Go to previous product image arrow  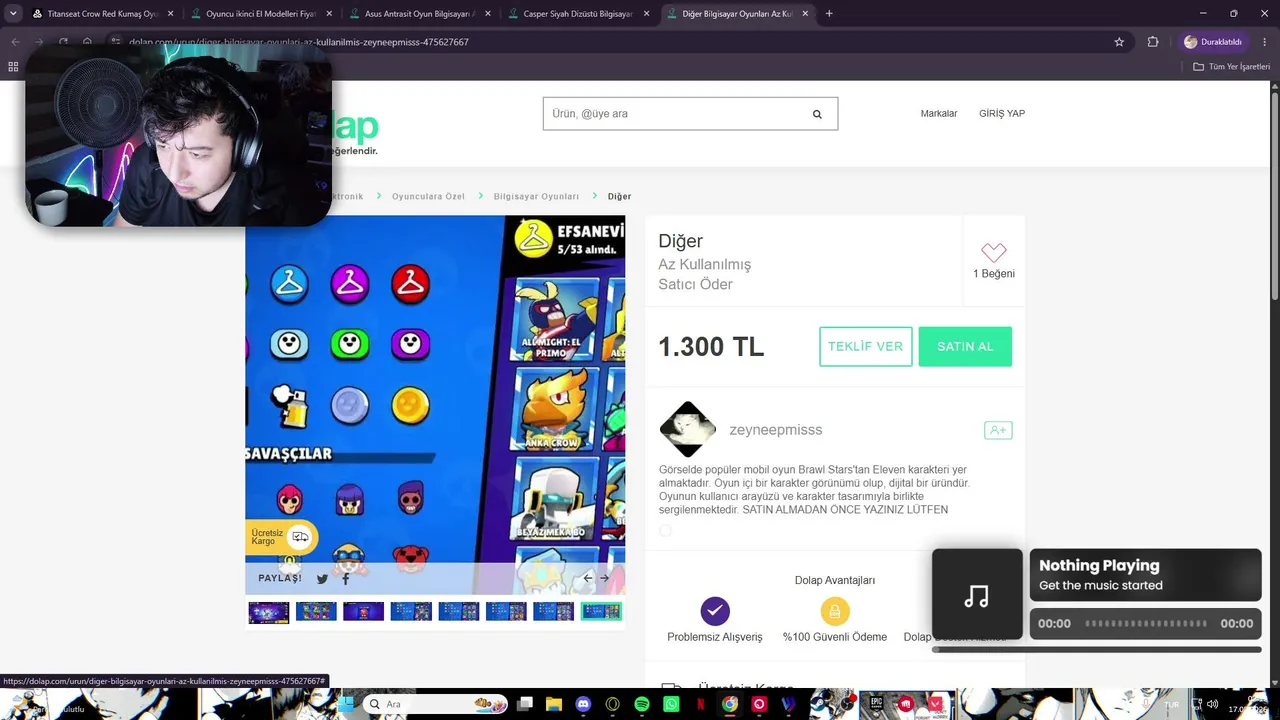click(x=588, y=578)
